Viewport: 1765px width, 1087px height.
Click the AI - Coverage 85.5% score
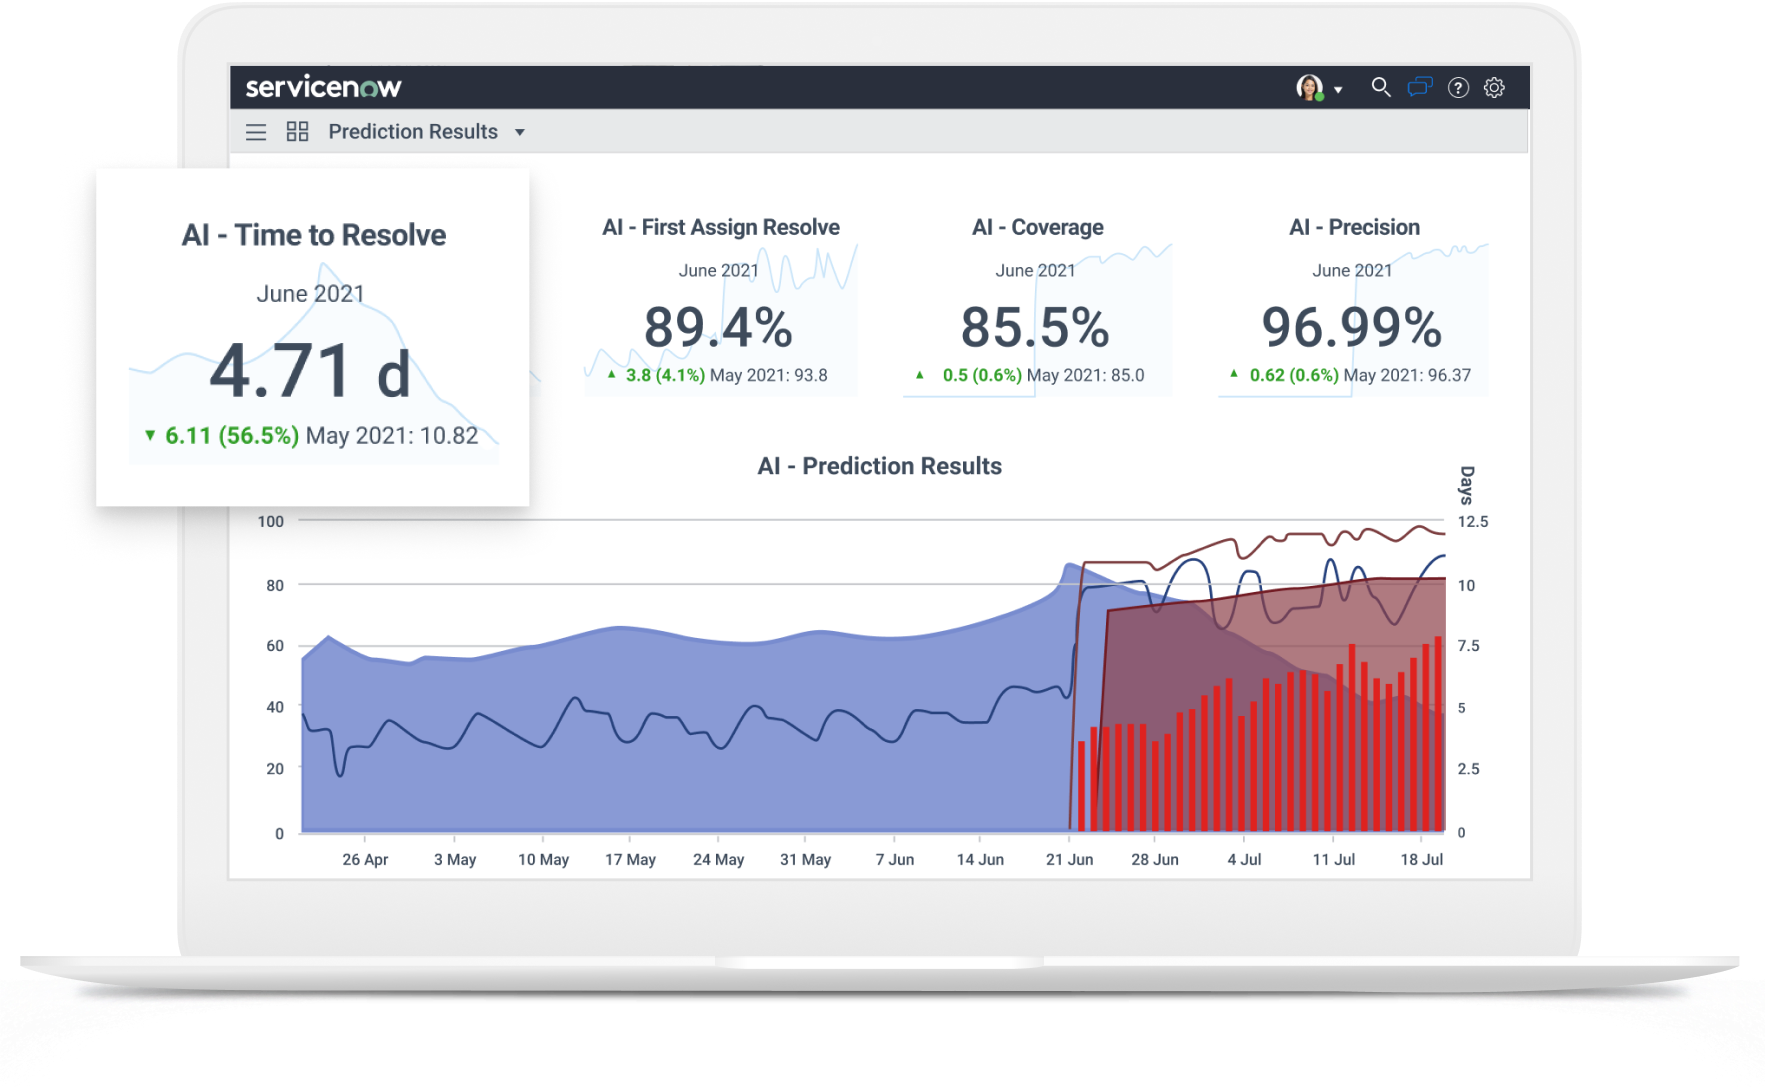point(1035,328)
